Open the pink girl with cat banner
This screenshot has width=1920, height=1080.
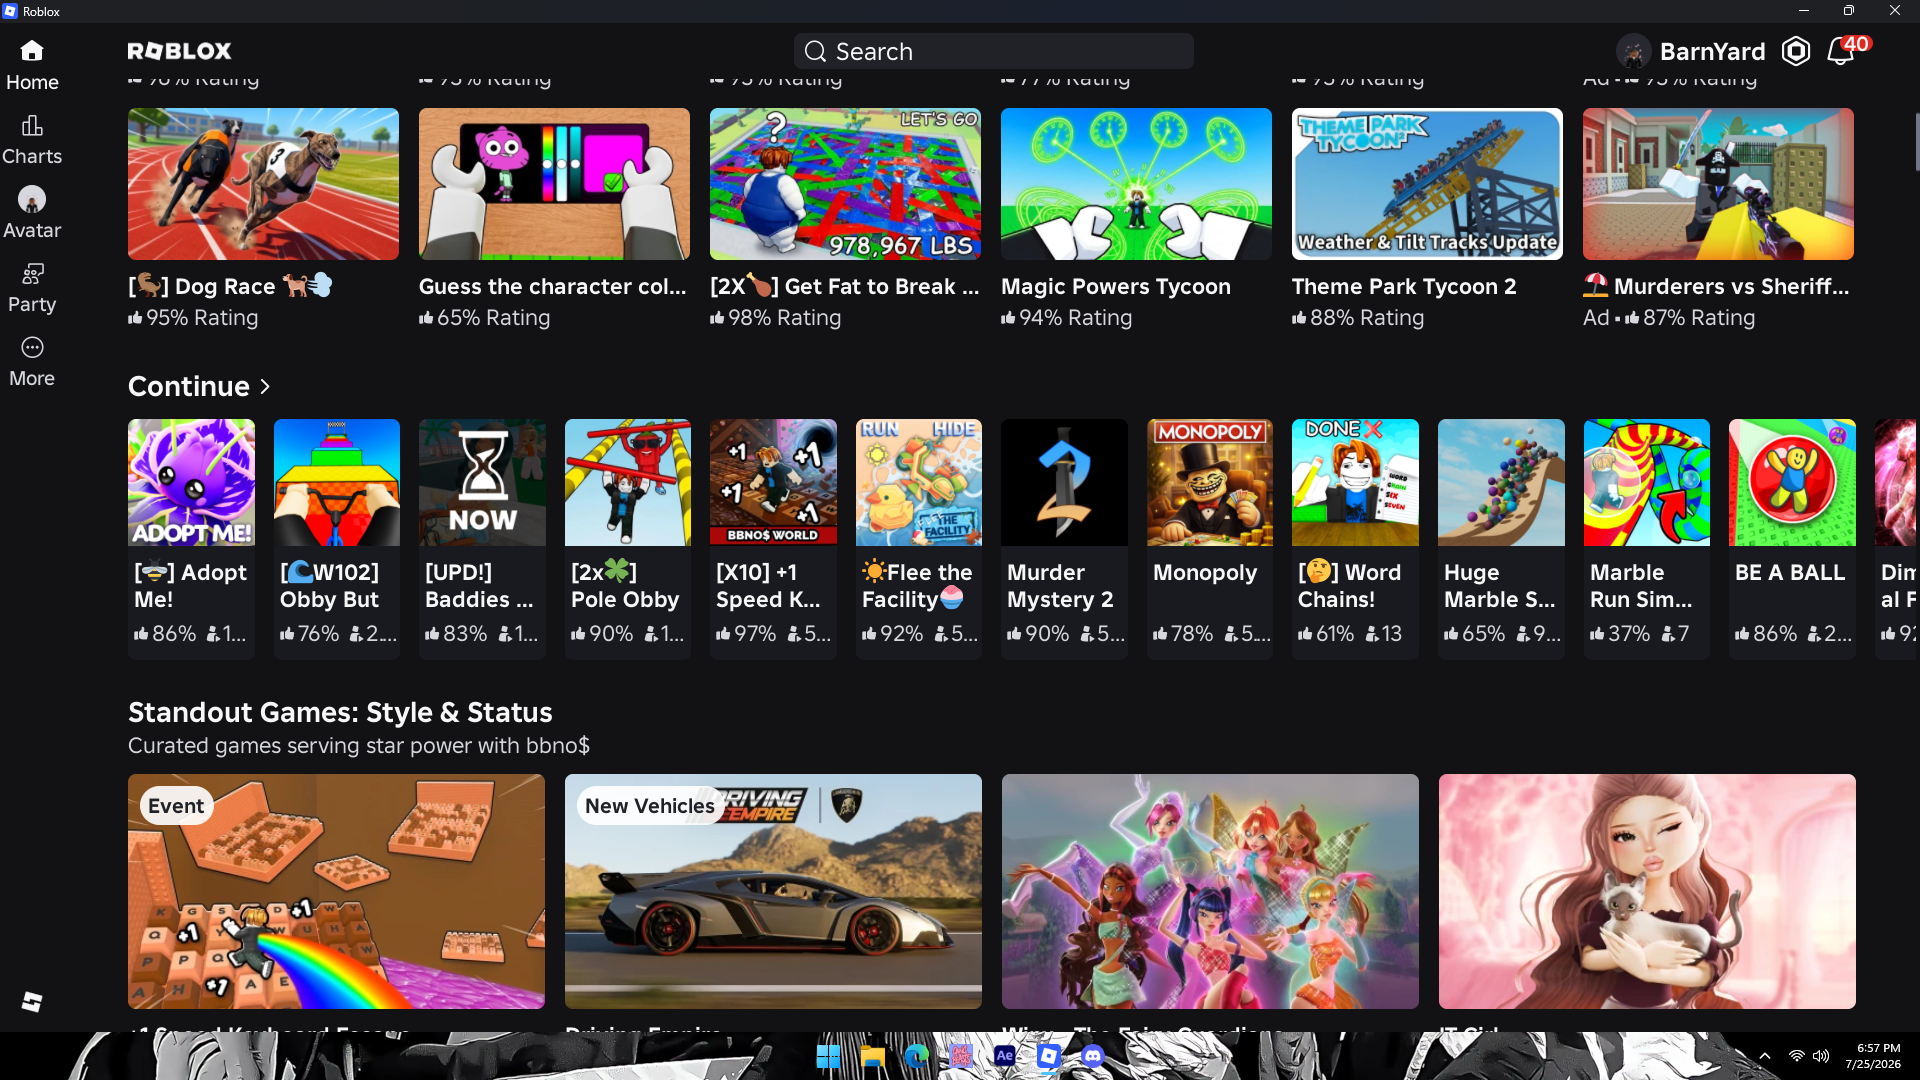(1647, 891)
